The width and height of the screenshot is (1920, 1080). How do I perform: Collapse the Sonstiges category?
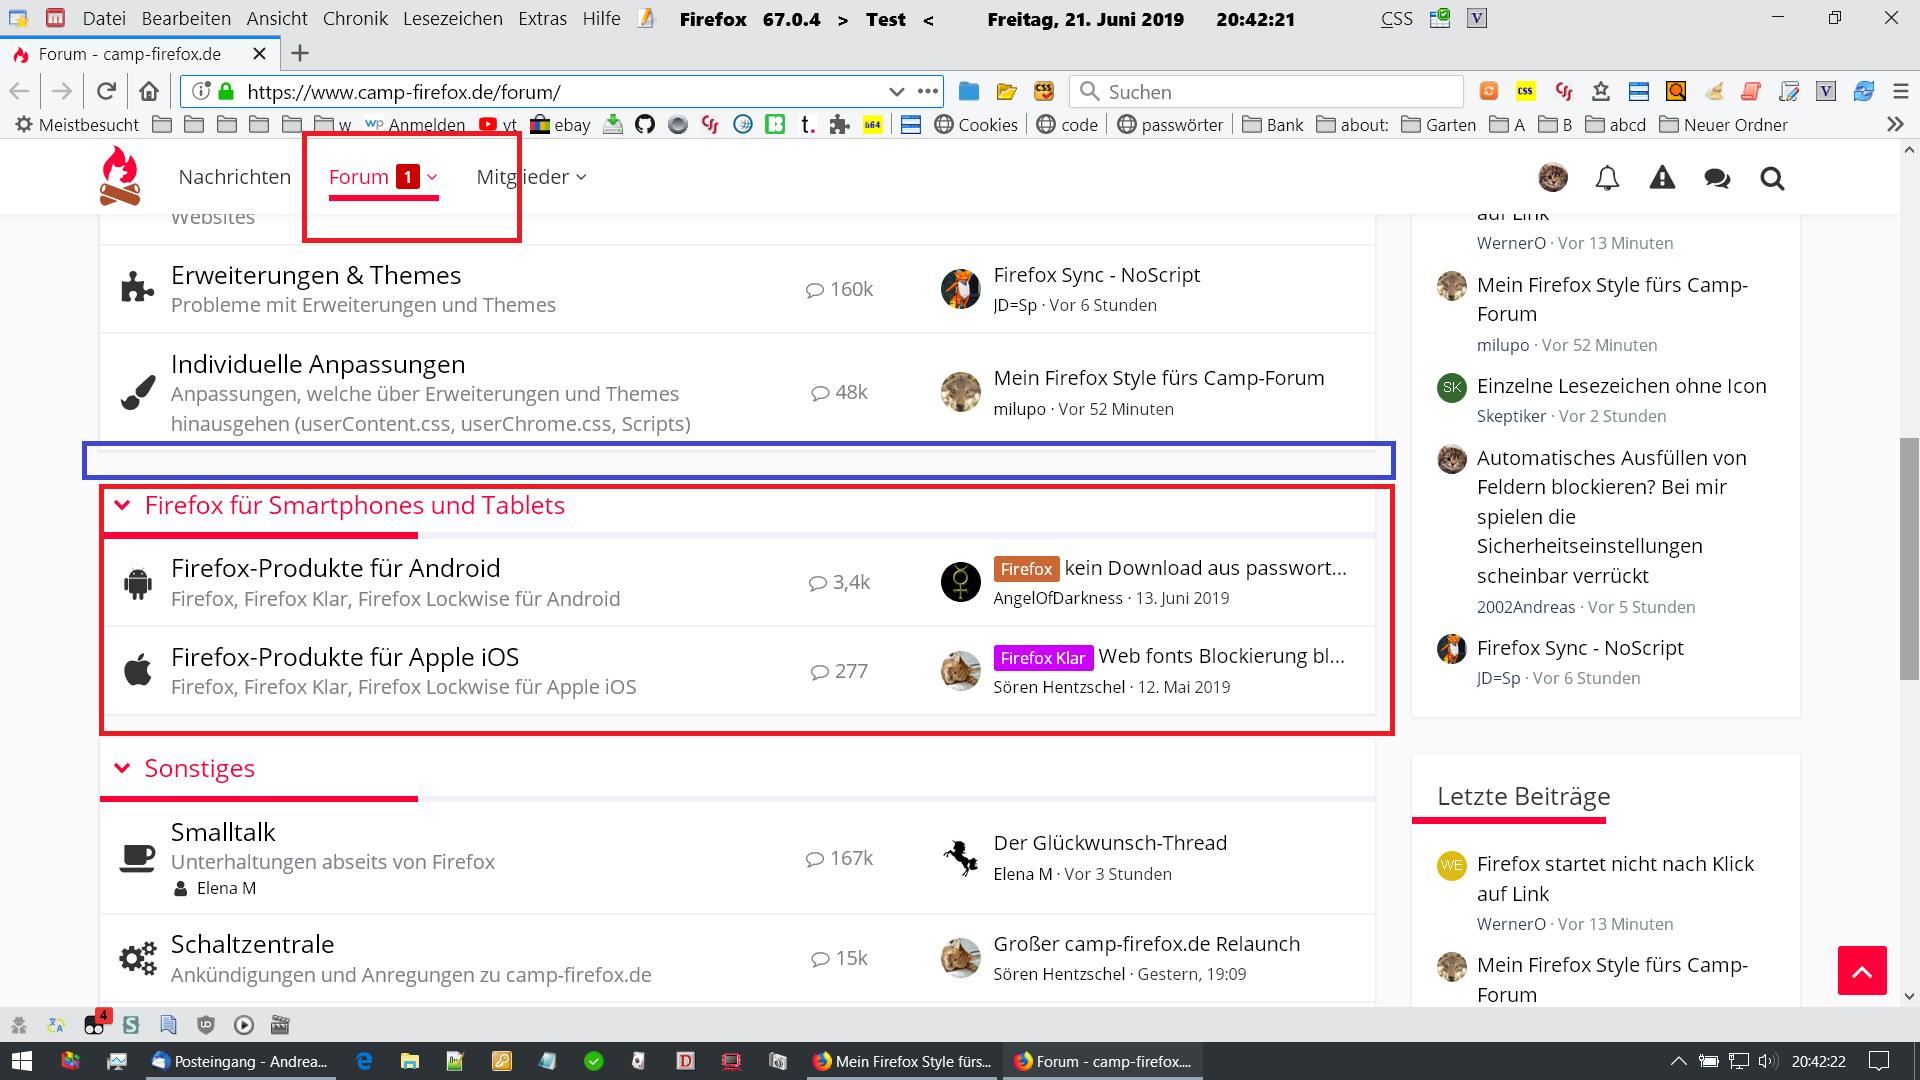click(x=122, y=768)
